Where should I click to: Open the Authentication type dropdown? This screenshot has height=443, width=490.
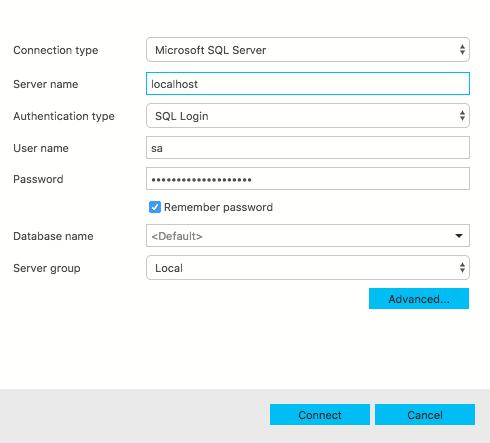tap(308, 116)
